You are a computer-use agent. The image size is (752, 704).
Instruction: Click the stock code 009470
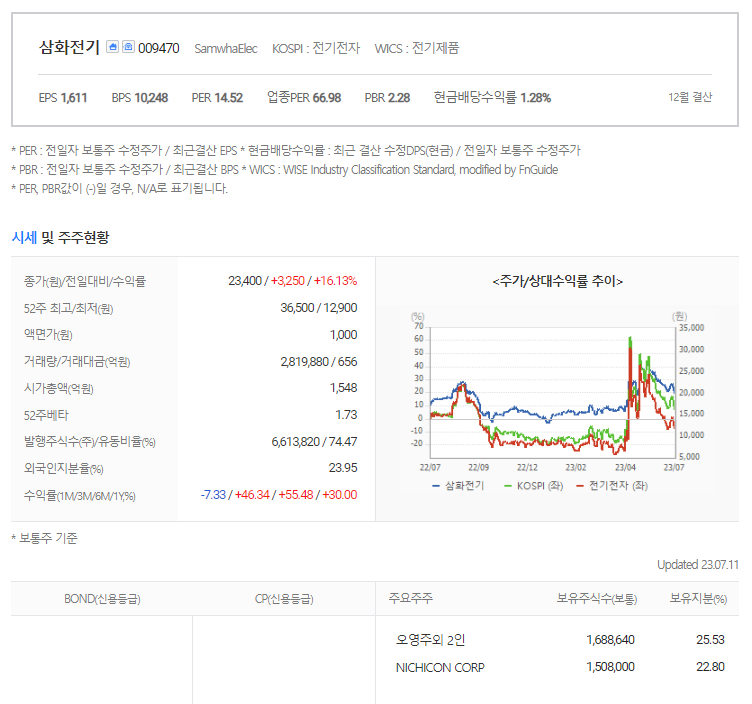tap(158, 48)
